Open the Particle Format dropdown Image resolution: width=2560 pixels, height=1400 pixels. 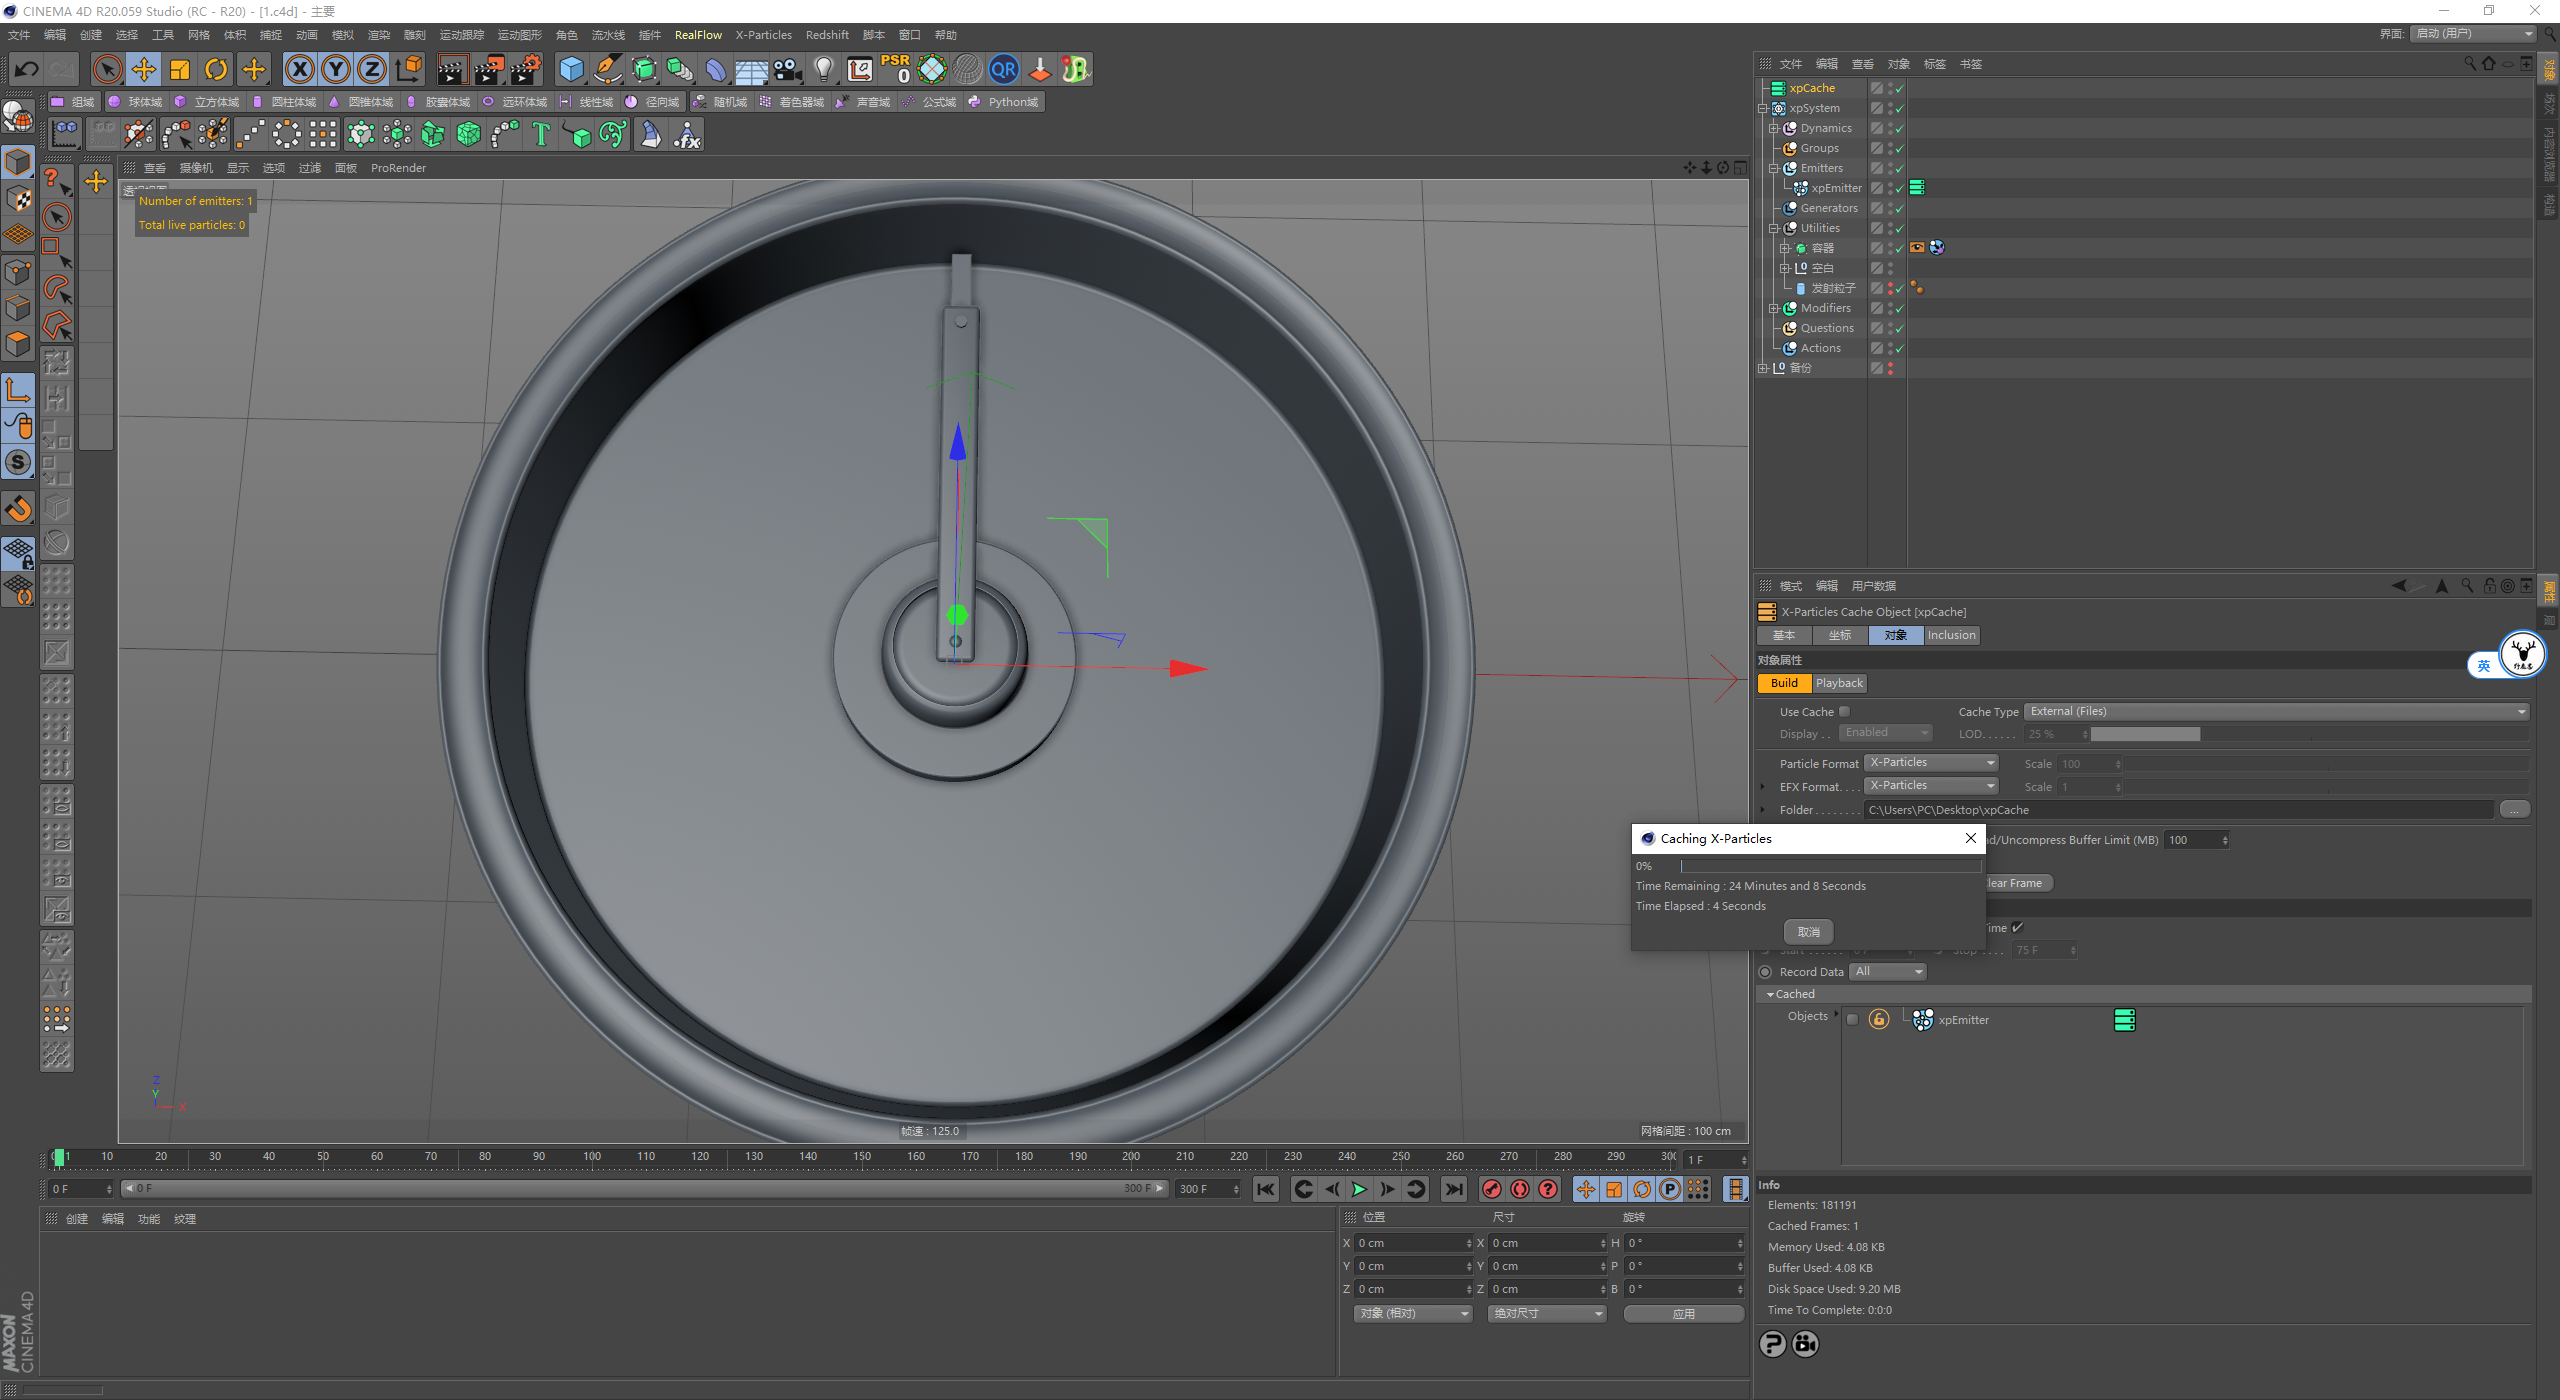pyautogui.click(x=1931, y=763)
